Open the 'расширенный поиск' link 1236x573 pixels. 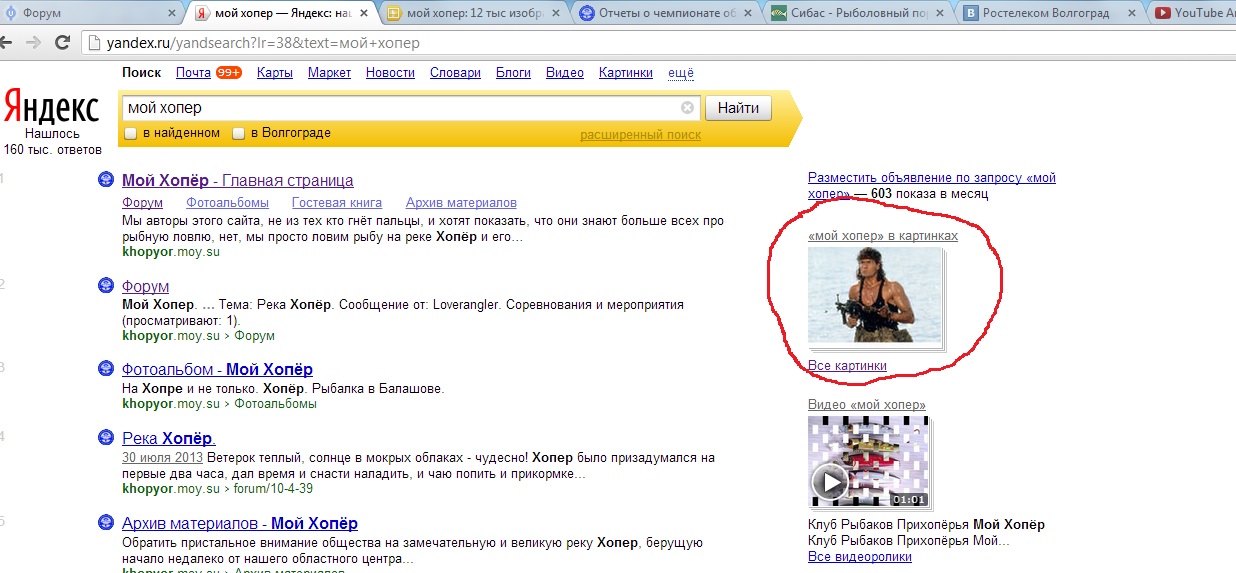tap(640, 135)
